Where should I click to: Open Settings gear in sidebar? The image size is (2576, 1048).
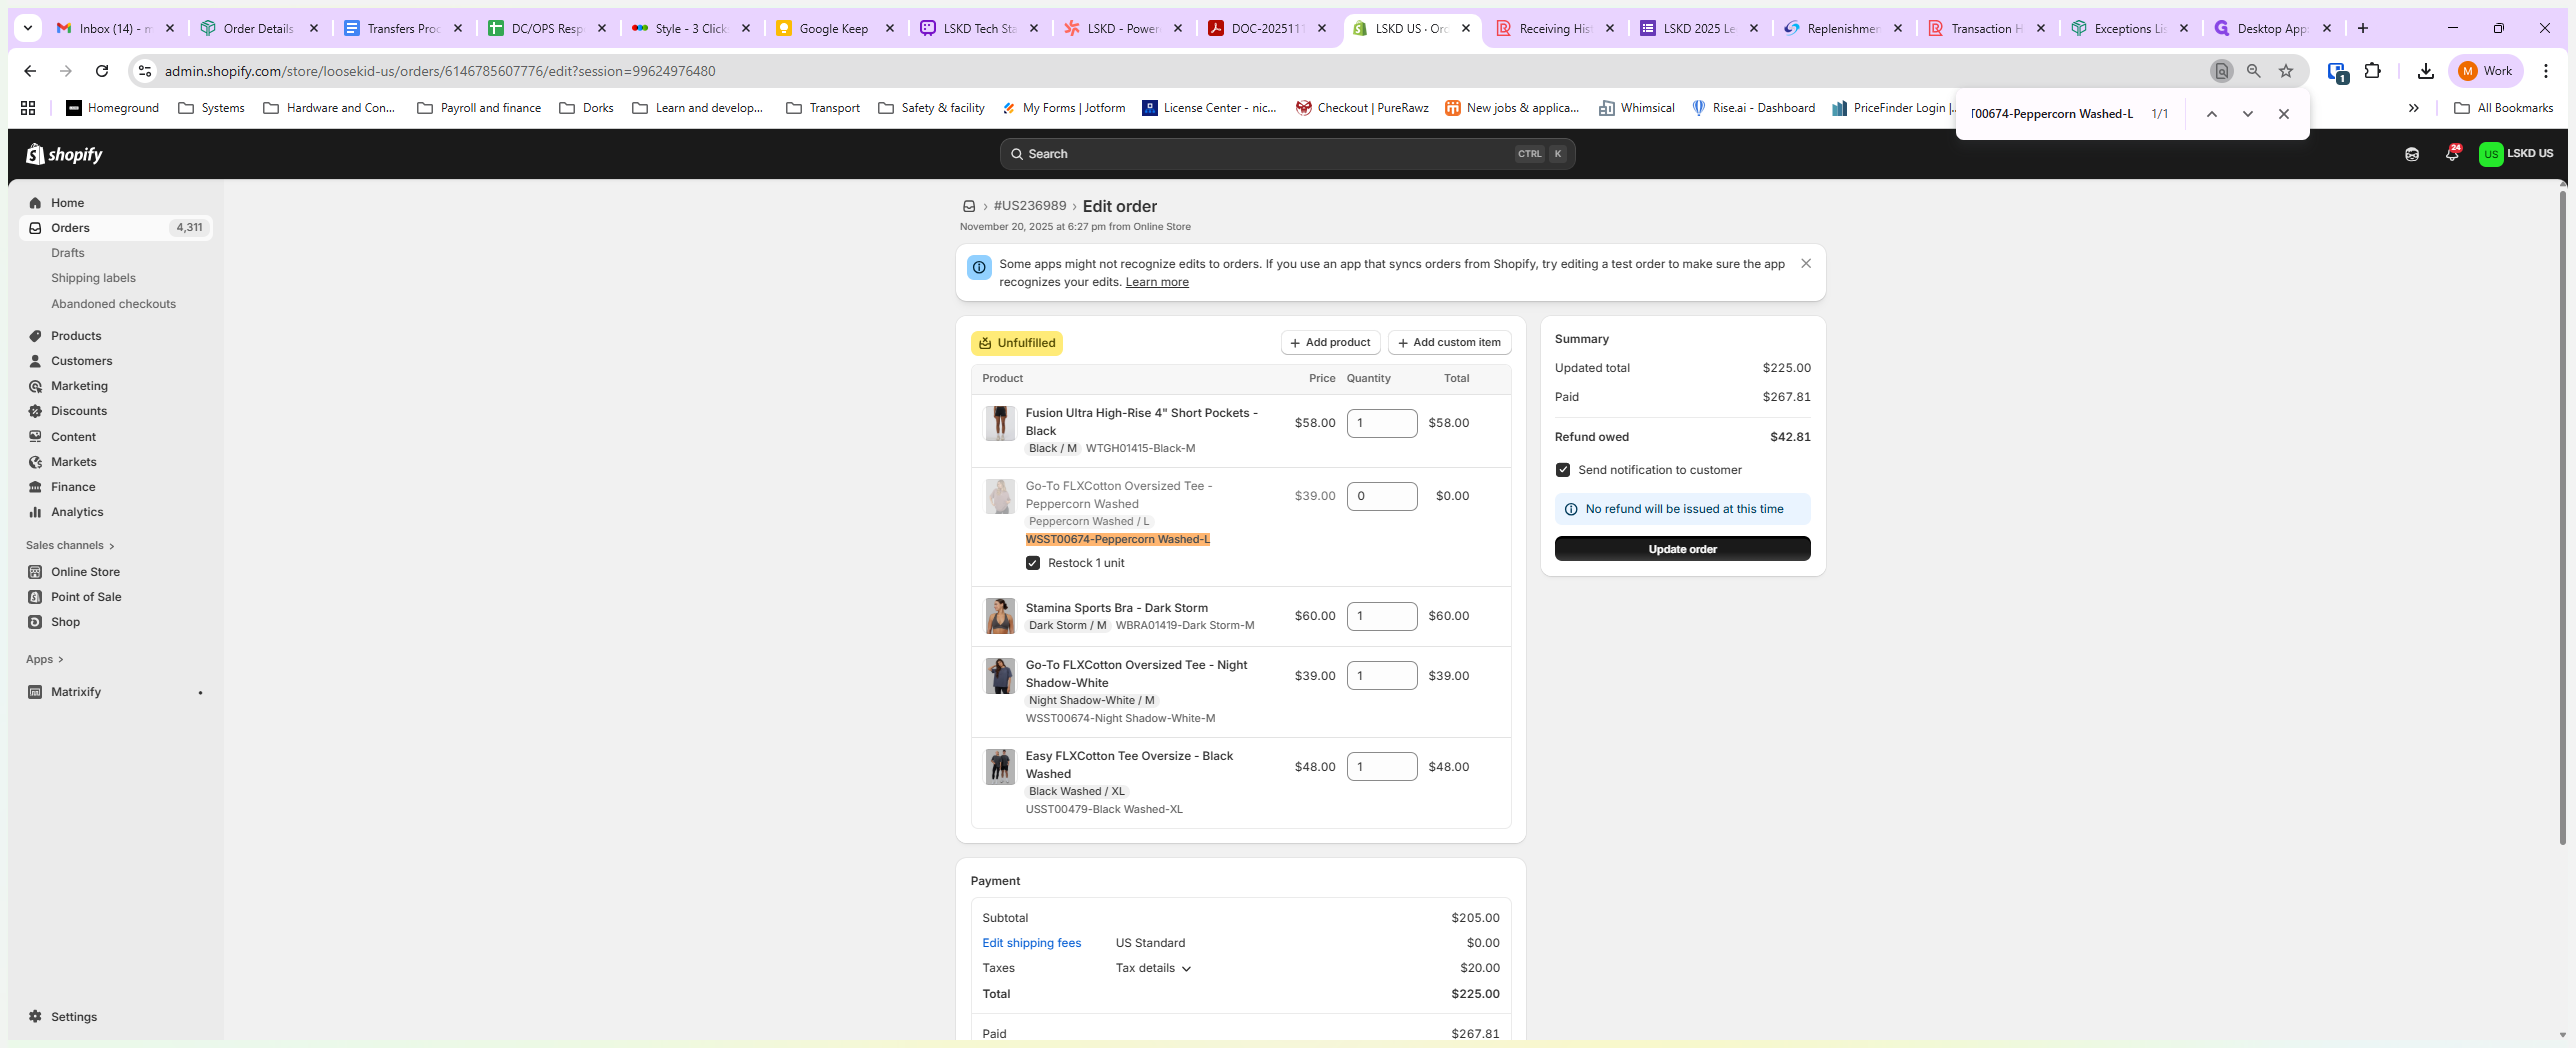click(35, 1016)
